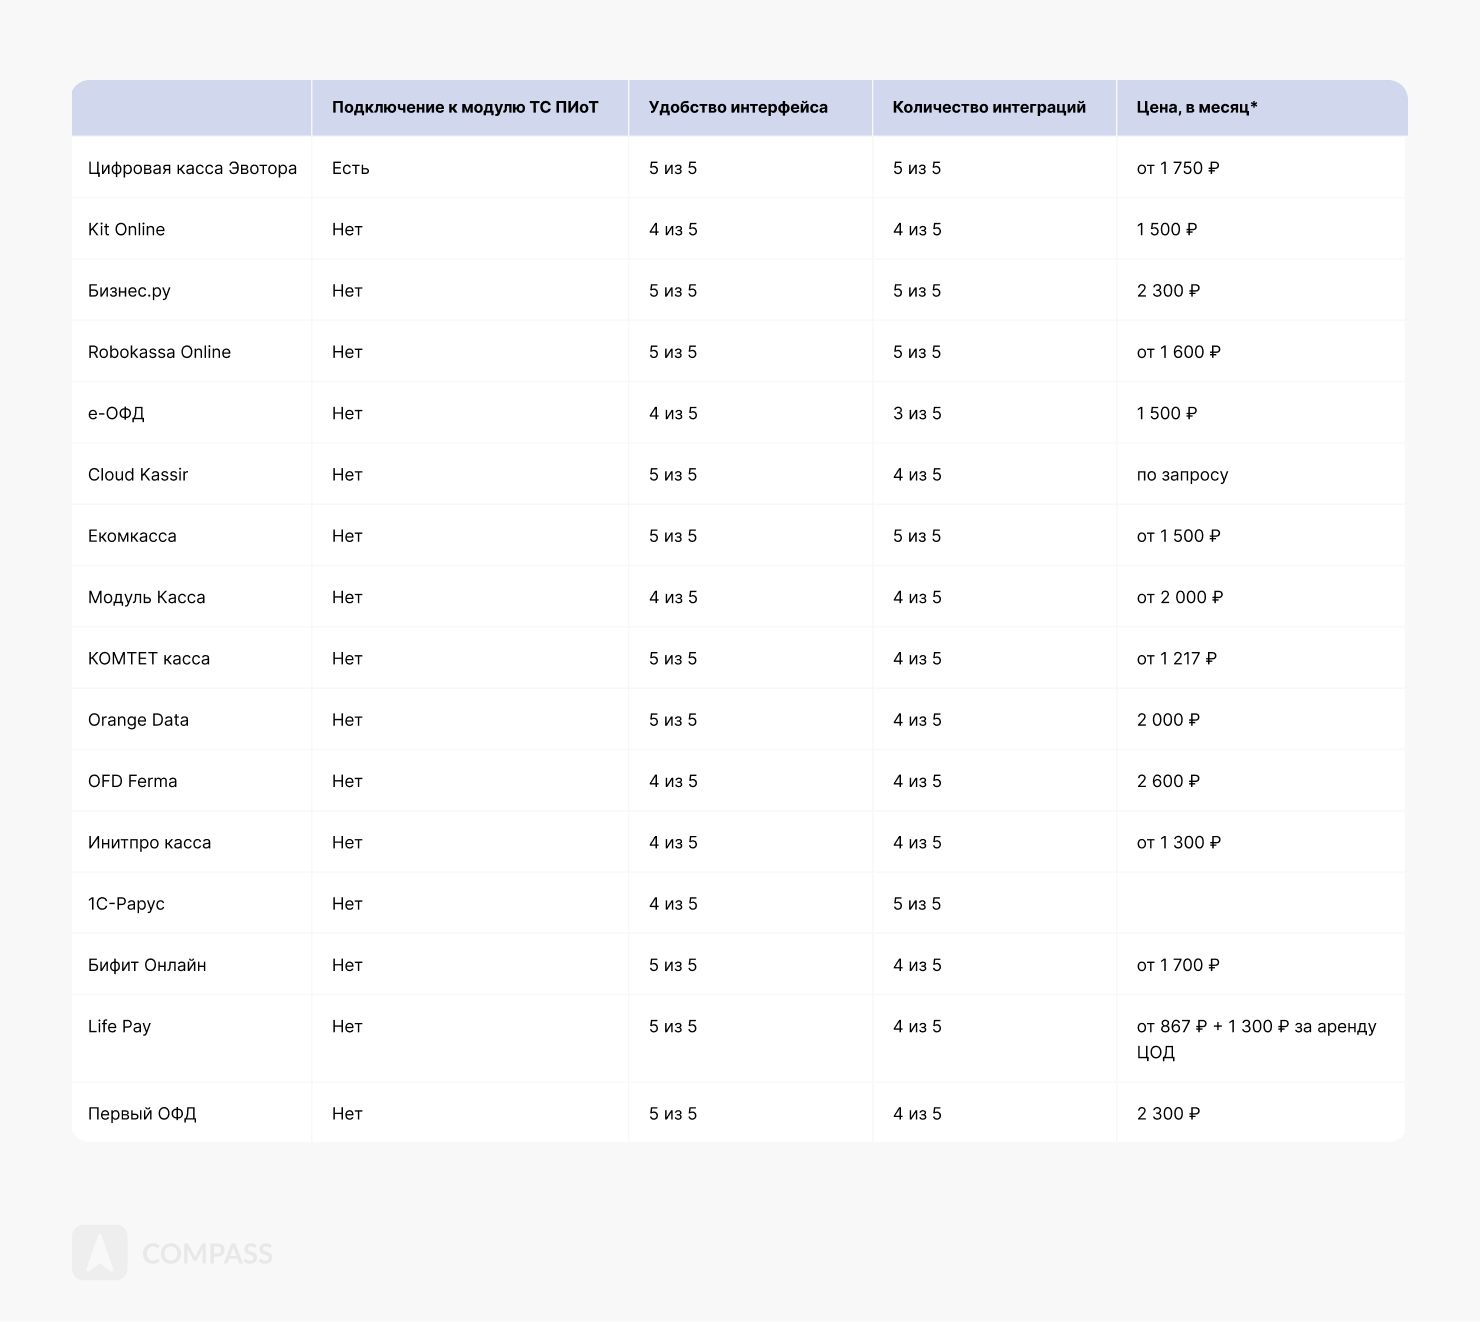1480x1322 pixels.
Task: Open the 'Цифровая касса Эвотора' row name
Action: click(x=192, y=168)
